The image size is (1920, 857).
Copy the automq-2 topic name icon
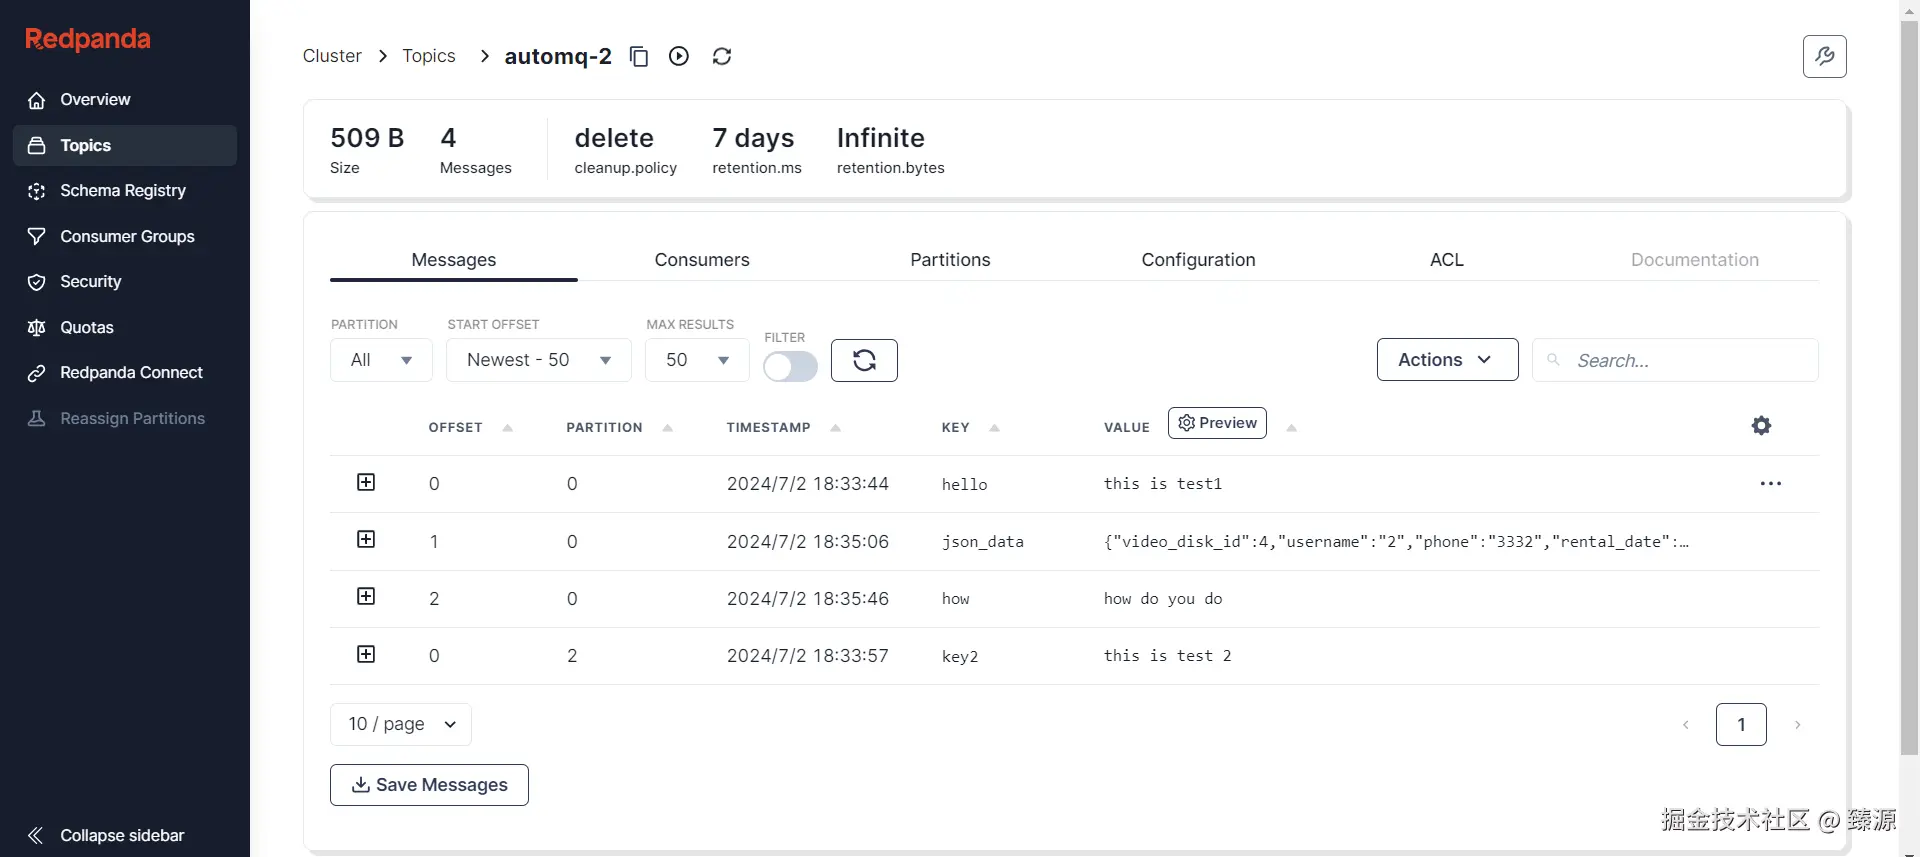639,57
